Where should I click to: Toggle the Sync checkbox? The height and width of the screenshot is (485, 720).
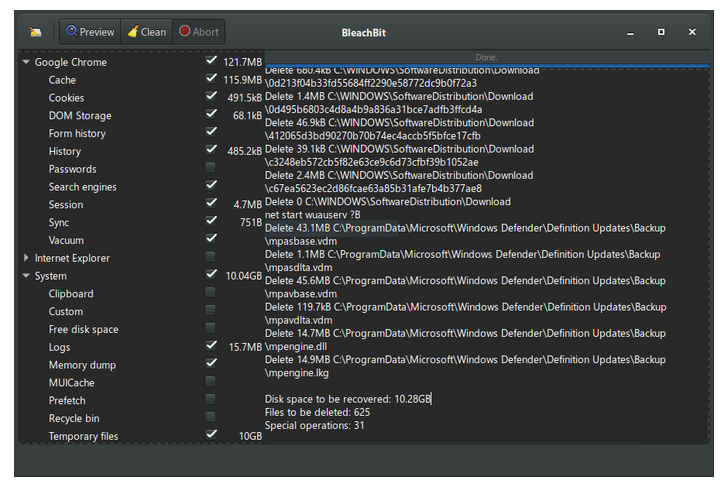click(211, 220)
